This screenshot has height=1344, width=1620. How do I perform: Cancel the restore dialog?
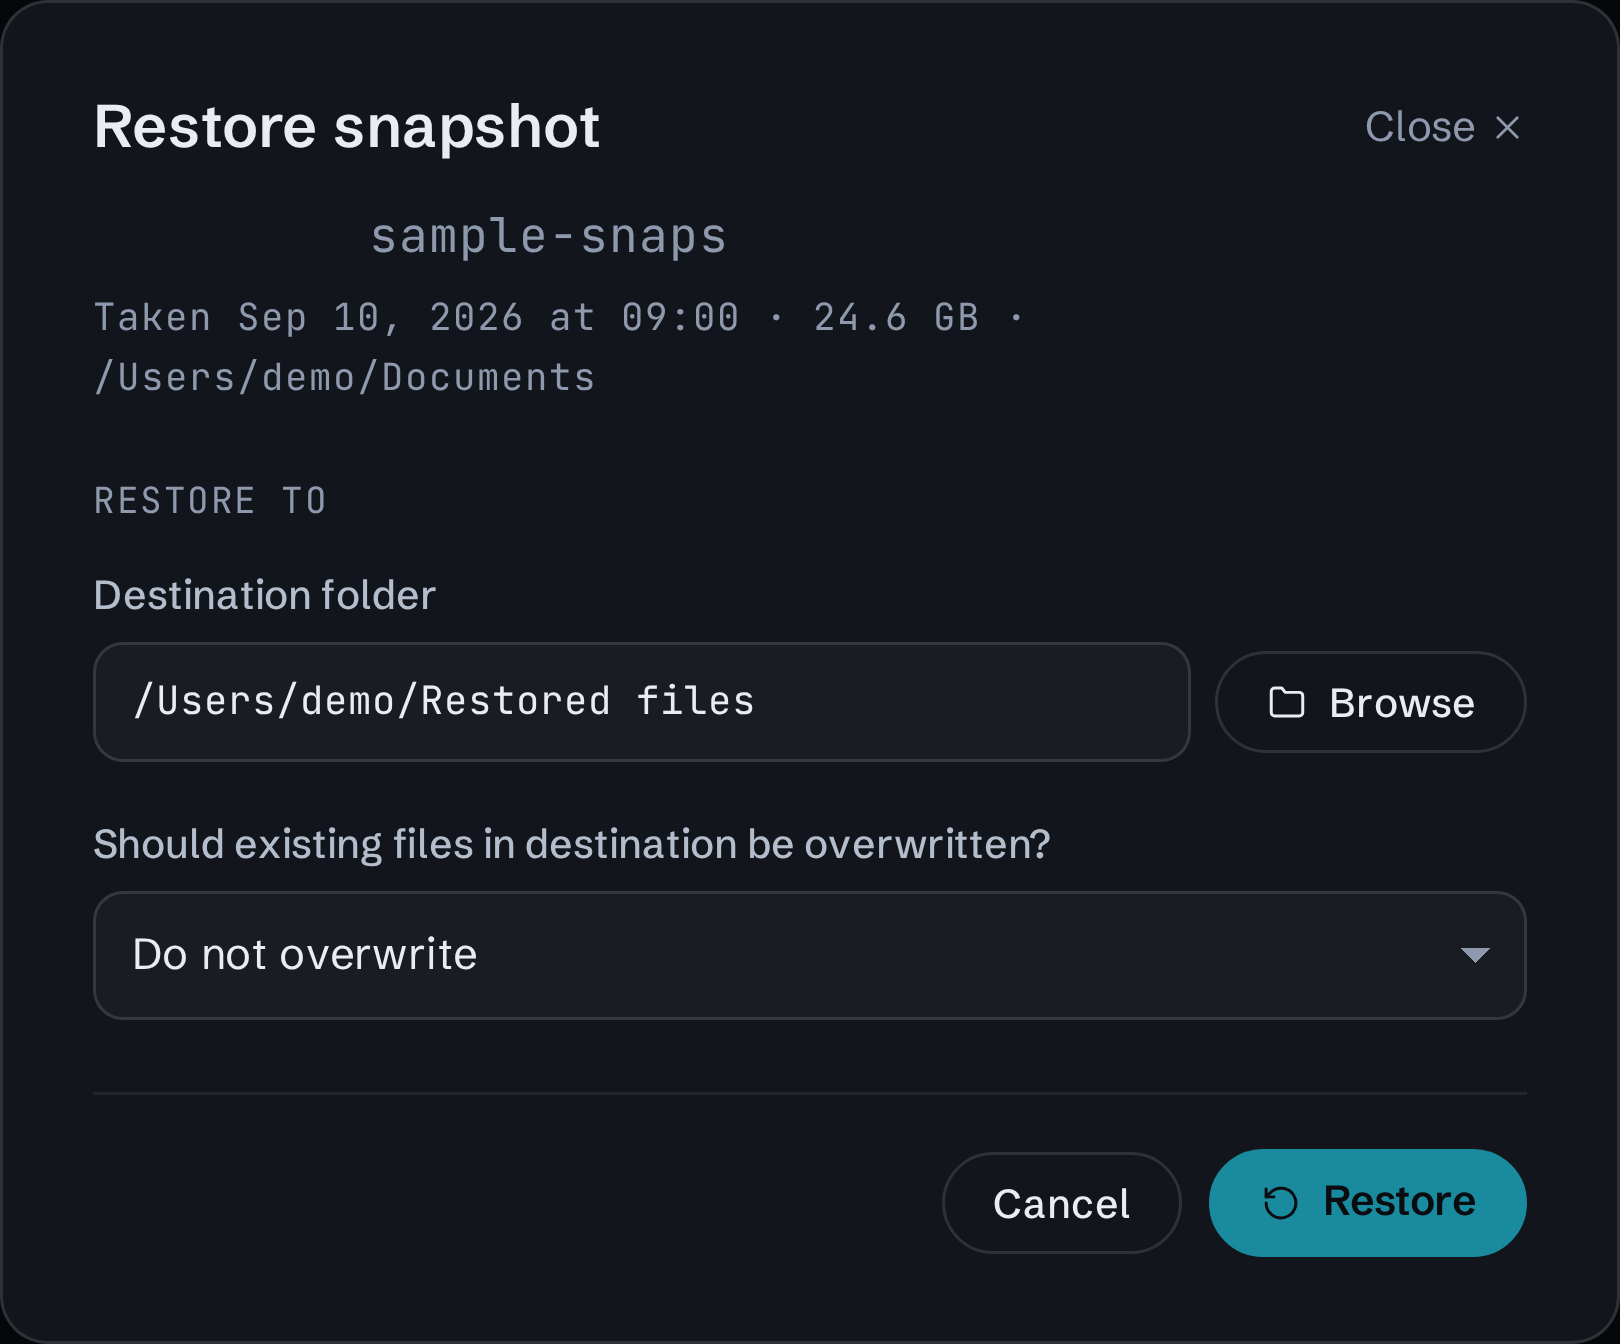pyautogui.click(x=1061, y=1203)
